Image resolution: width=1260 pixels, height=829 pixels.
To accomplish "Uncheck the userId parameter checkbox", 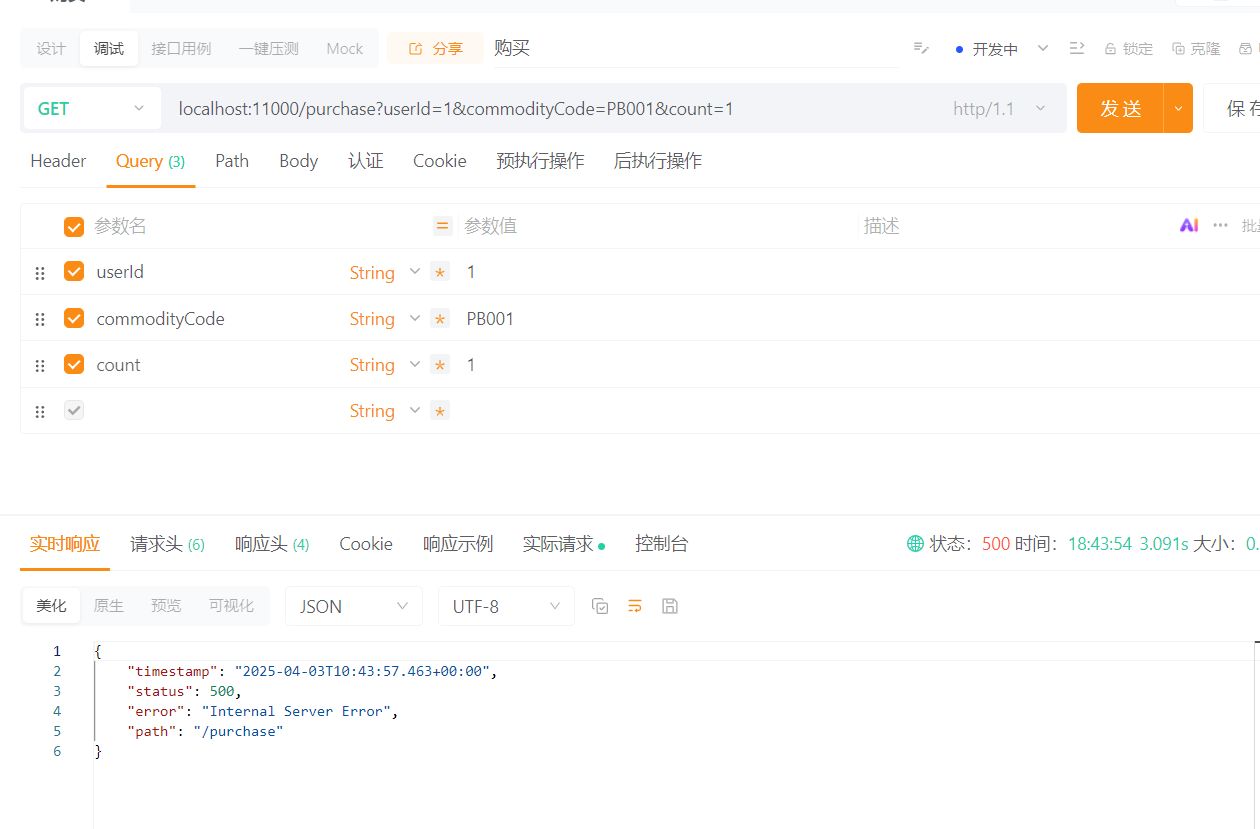I will pyautogui.click(x=74, y=272).
